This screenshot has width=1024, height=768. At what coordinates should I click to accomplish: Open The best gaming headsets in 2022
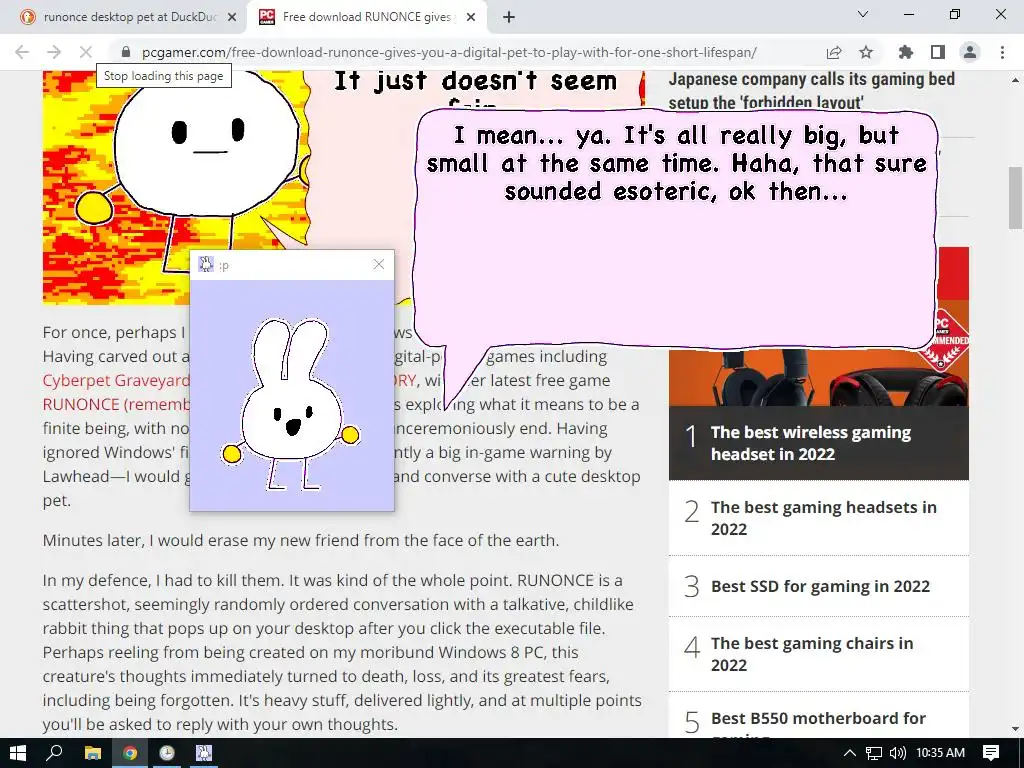[x=824, y=518]
